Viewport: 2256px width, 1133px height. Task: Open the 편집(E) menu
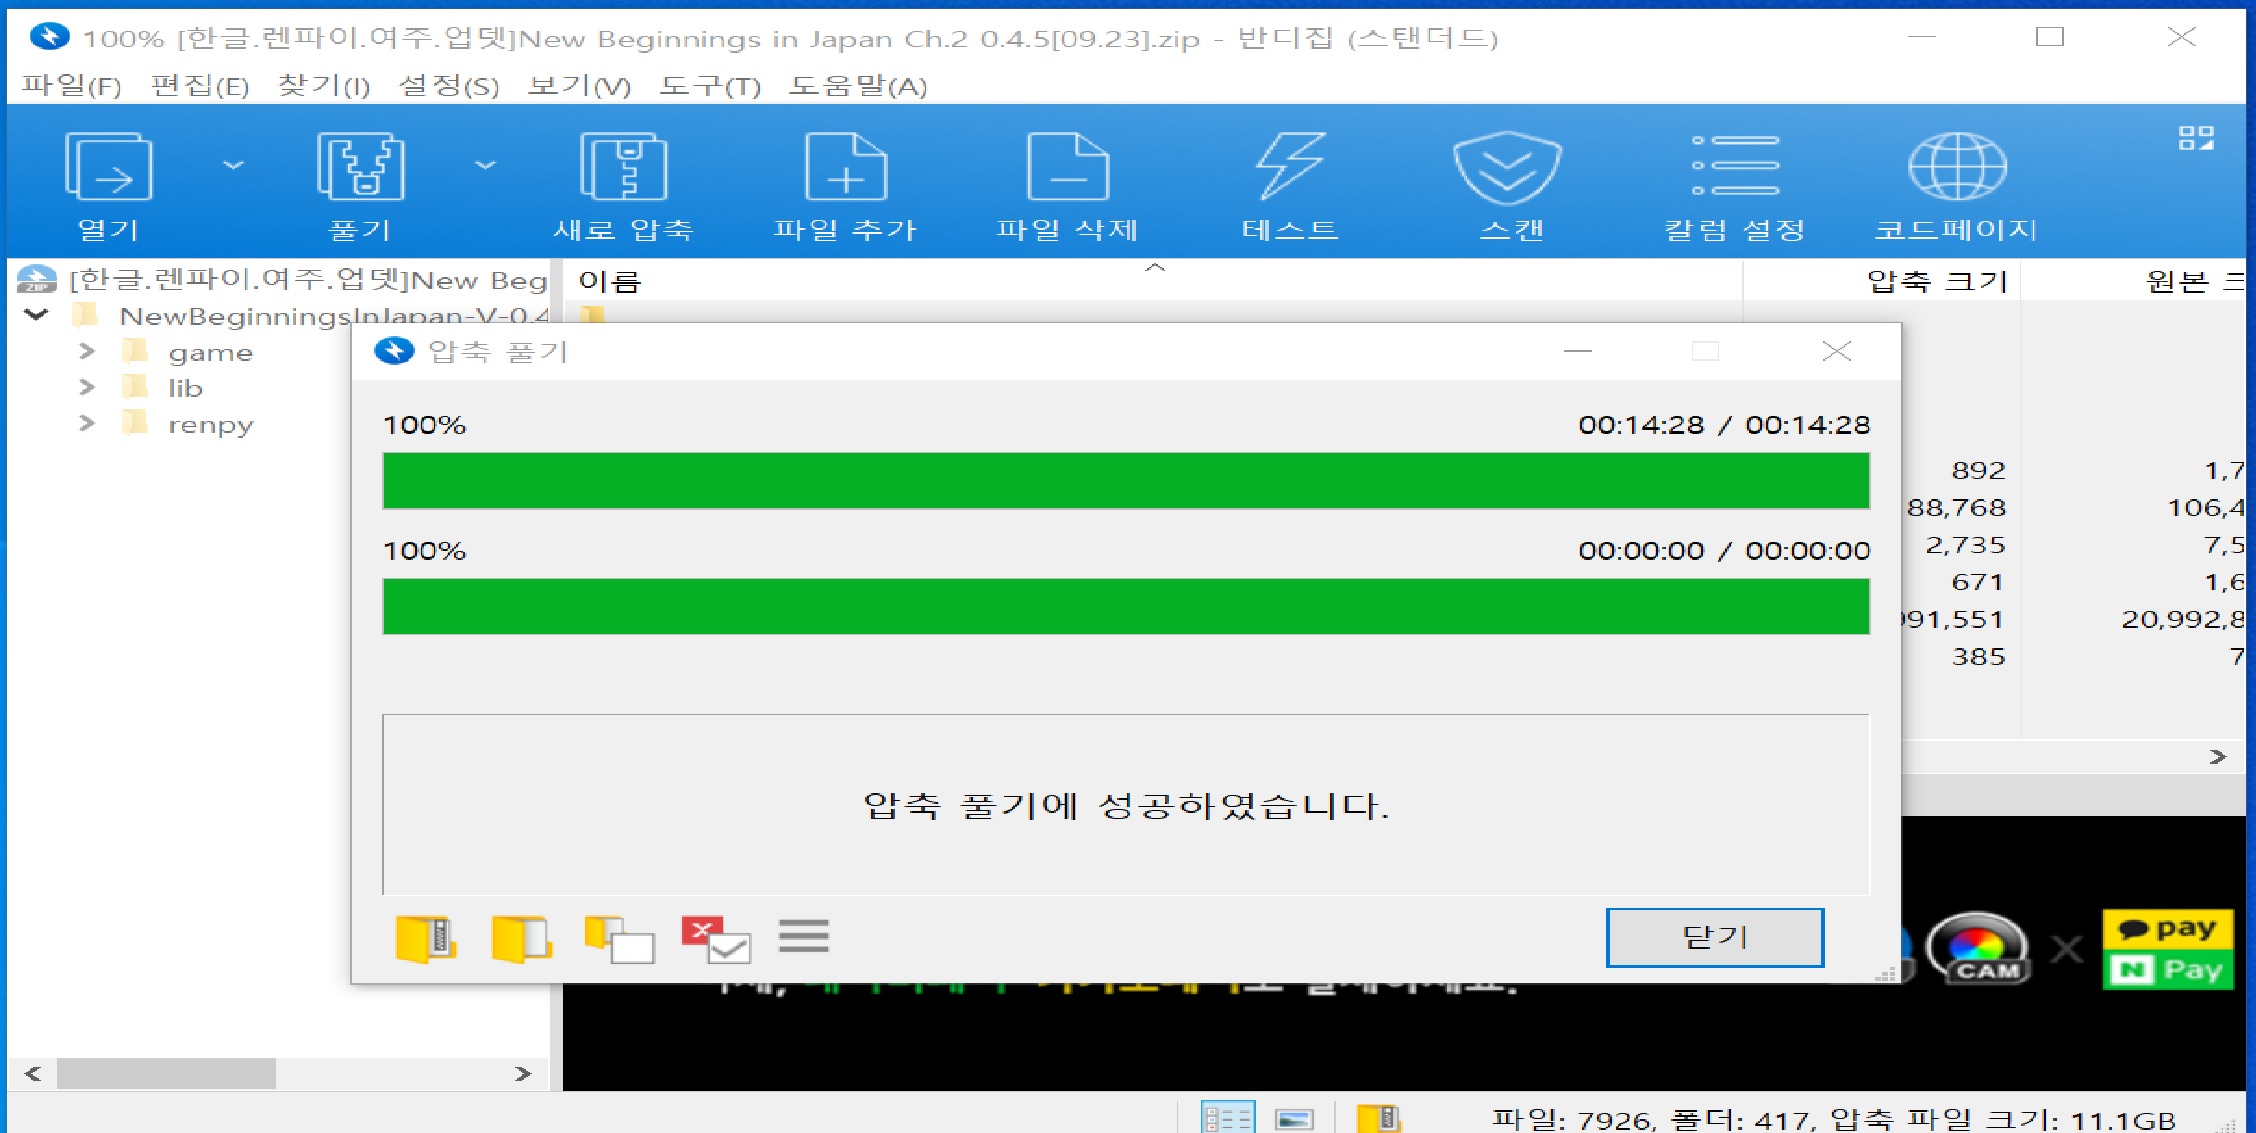click(x=199, y=86)
